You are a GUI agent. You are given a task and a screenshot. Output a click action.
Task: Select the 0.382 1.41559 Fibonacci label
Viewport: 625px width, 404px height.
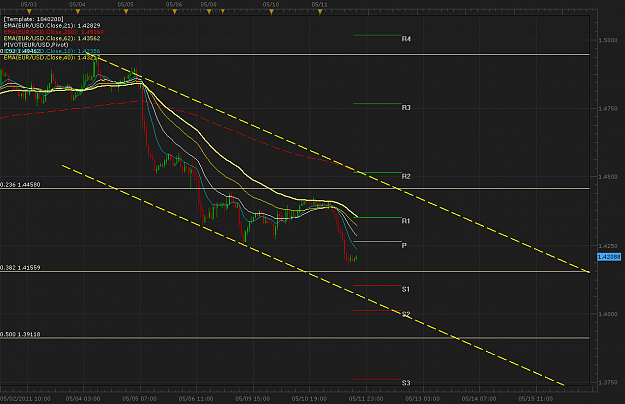click(x=20, y=267)
